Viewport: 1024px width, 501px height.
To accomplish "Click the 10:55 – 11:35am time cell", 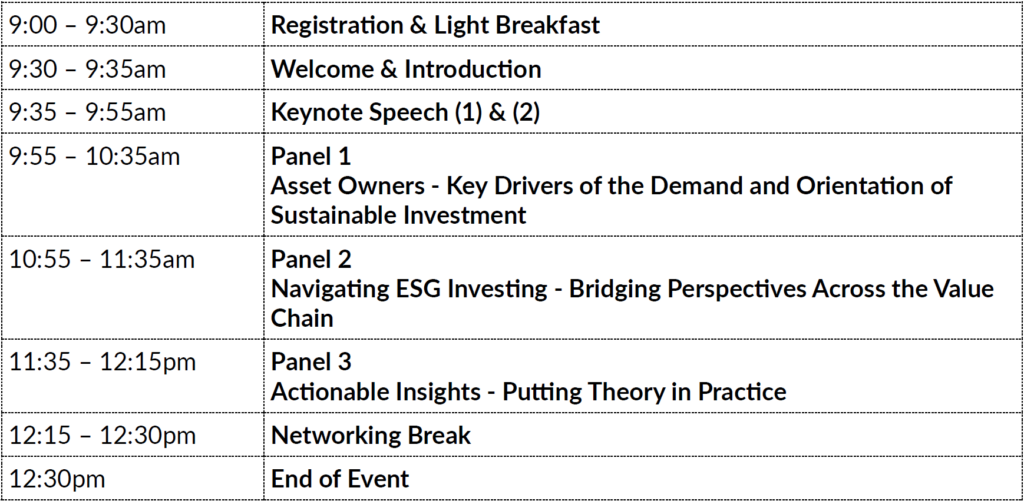I will point(102,260).
